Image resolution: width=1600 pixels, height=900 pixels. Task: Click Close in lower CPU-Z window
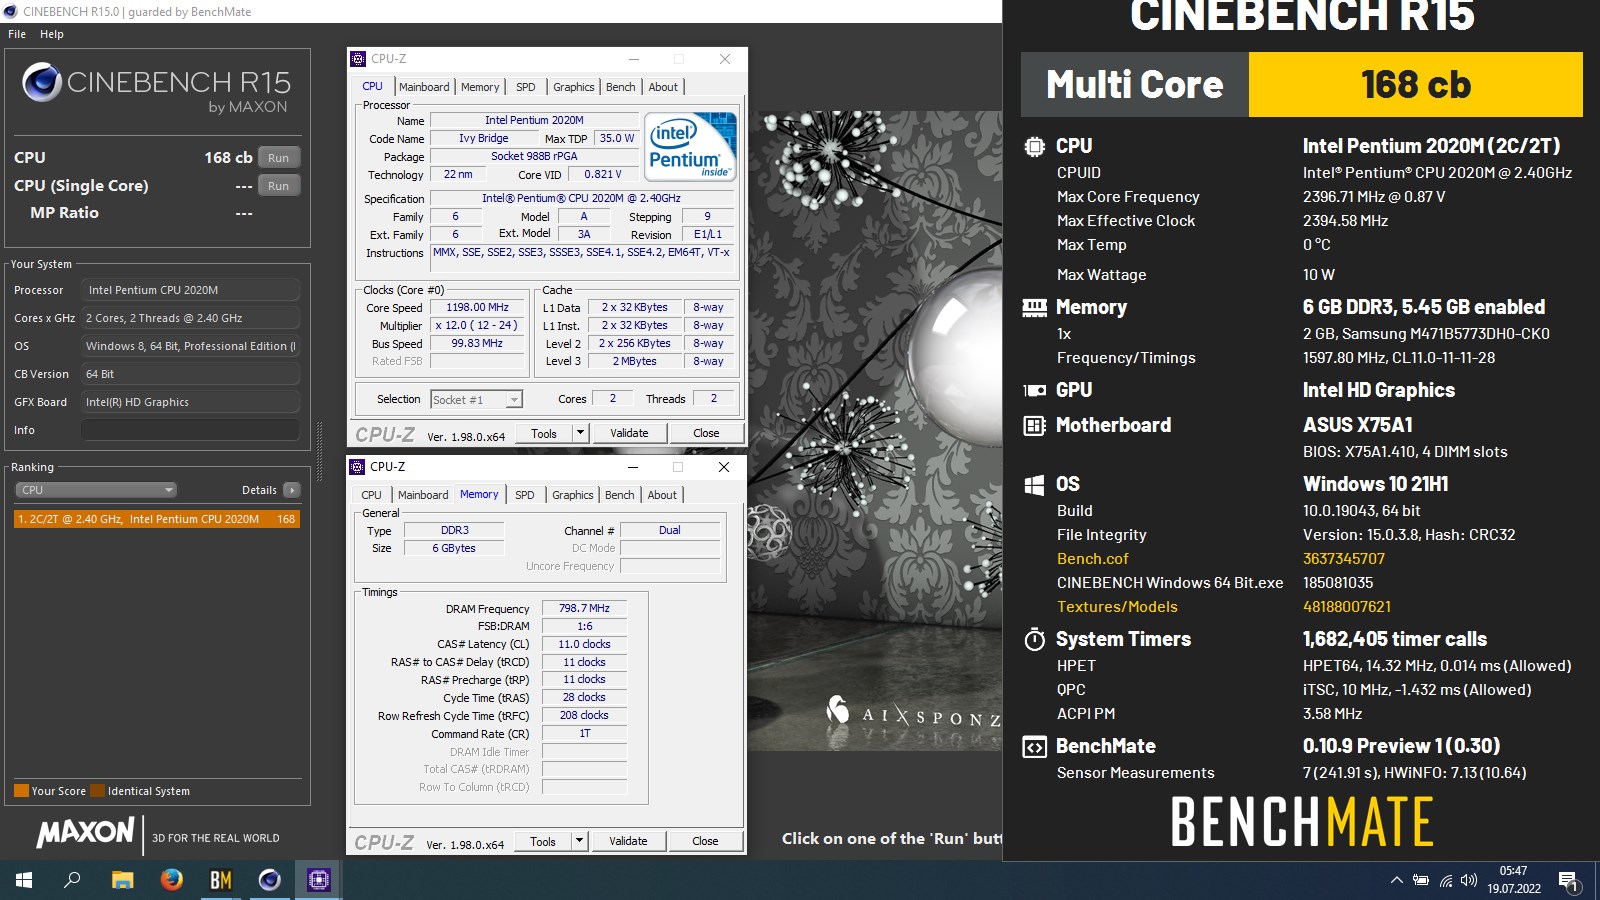point(705,841)
